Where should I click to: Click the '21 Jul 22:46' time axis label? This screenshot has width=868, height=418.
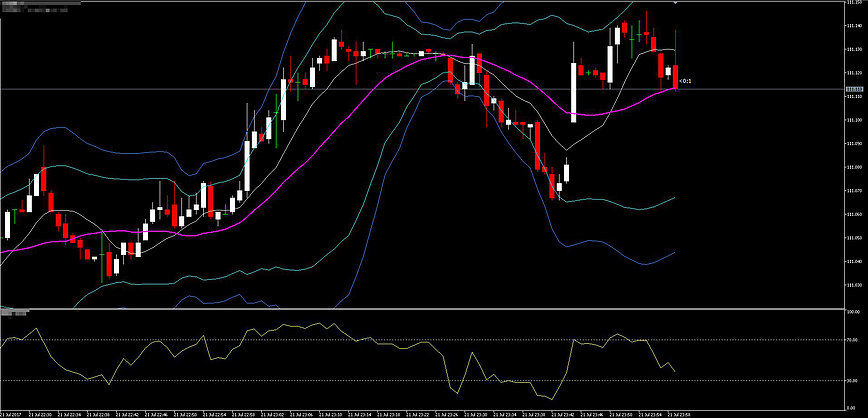(158, 415)
